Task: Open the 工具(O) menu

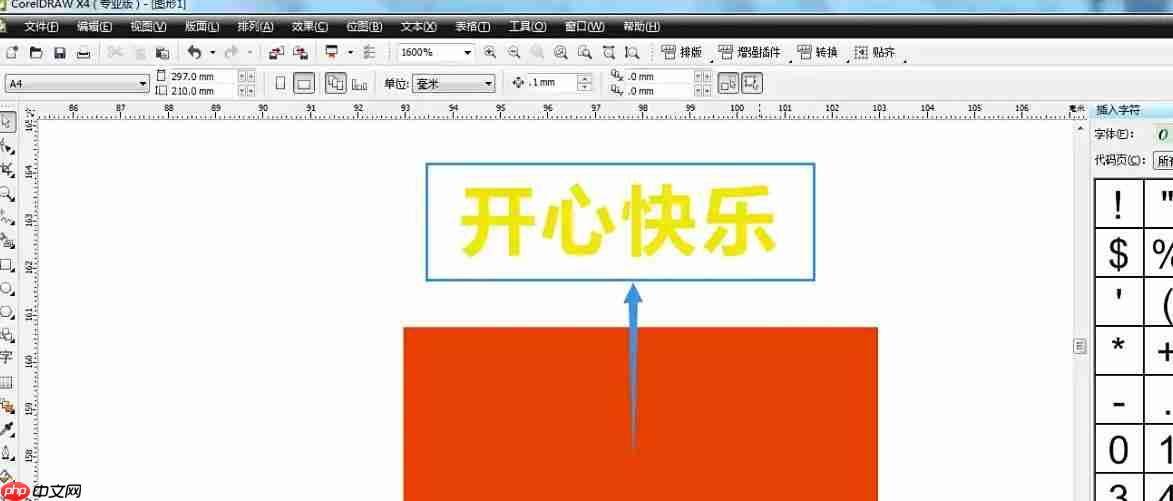Action: (x=527, y=27)
